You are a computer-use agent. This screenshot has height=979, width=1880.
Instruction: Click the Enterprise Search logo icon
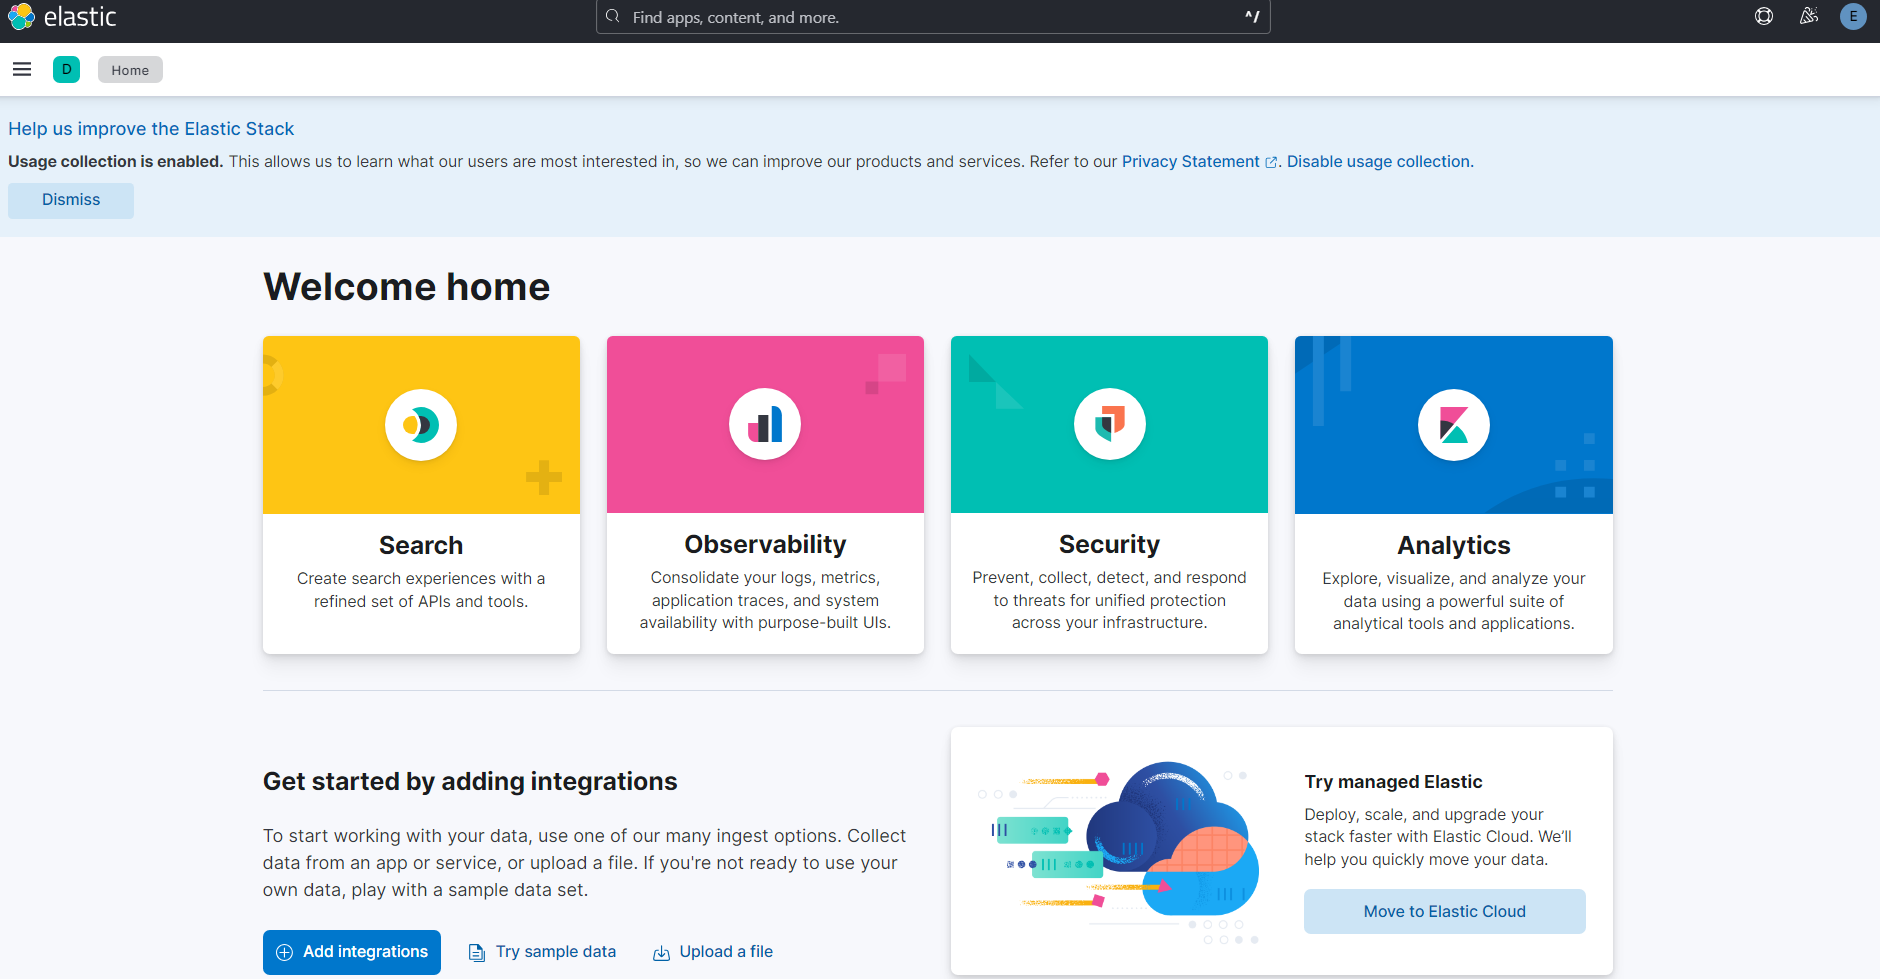[421, 425]
